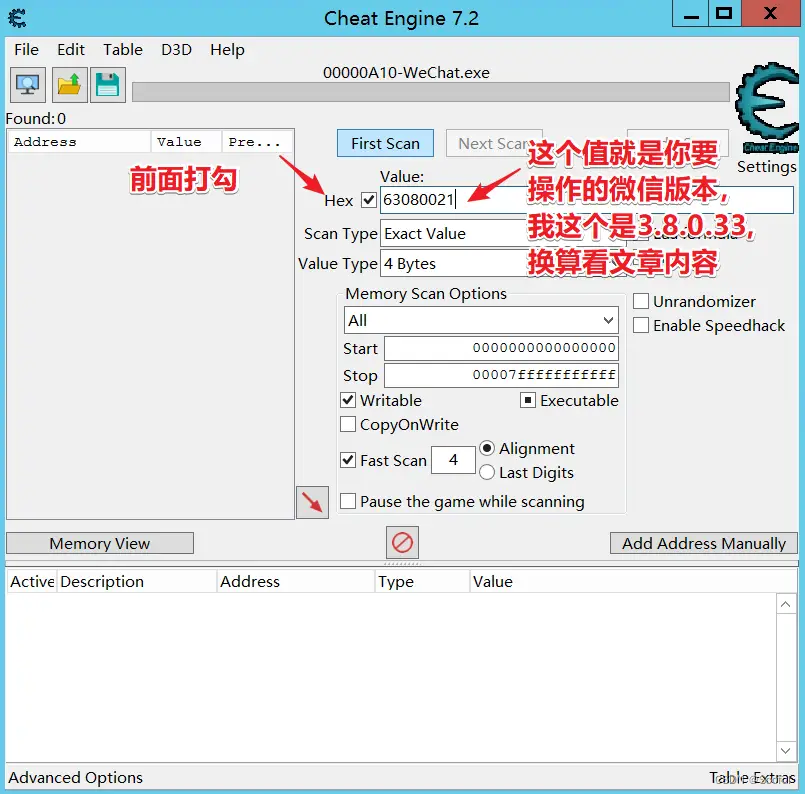Click the red clear-list prohibition icon
This screenshot has height=794, width=805.
tap(402, 543)
